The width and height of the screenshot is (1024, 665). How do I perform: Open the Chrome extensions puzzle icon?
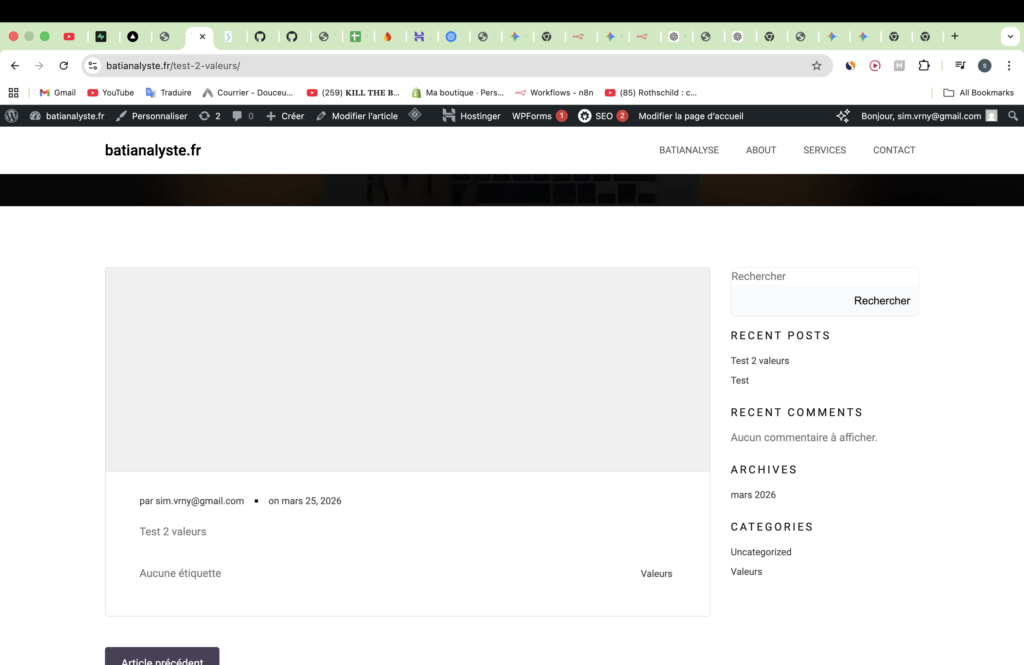pyautogui.click(x=923, y=66)
